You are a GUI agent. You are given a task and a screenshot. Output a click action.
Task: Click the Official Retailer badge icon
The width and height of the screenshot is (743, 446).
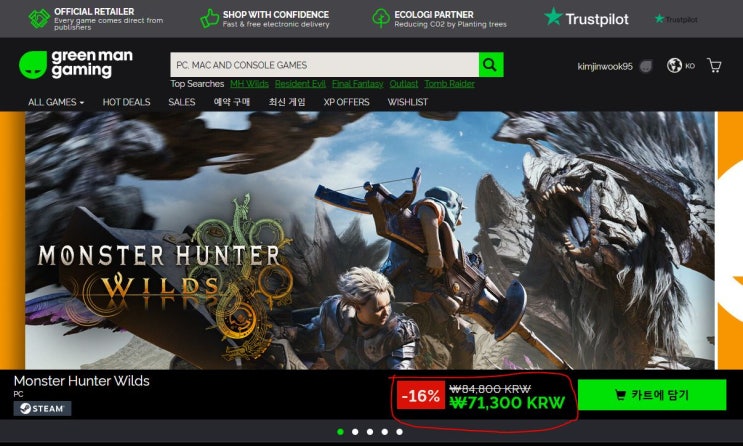point(39,18)
